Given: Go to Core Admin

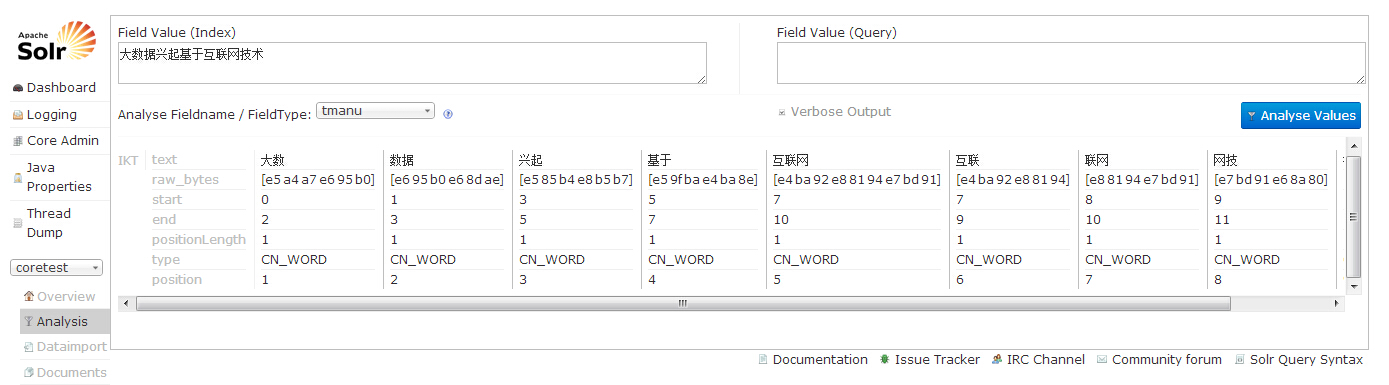Looking at the screenshot, I should point(55,141).
